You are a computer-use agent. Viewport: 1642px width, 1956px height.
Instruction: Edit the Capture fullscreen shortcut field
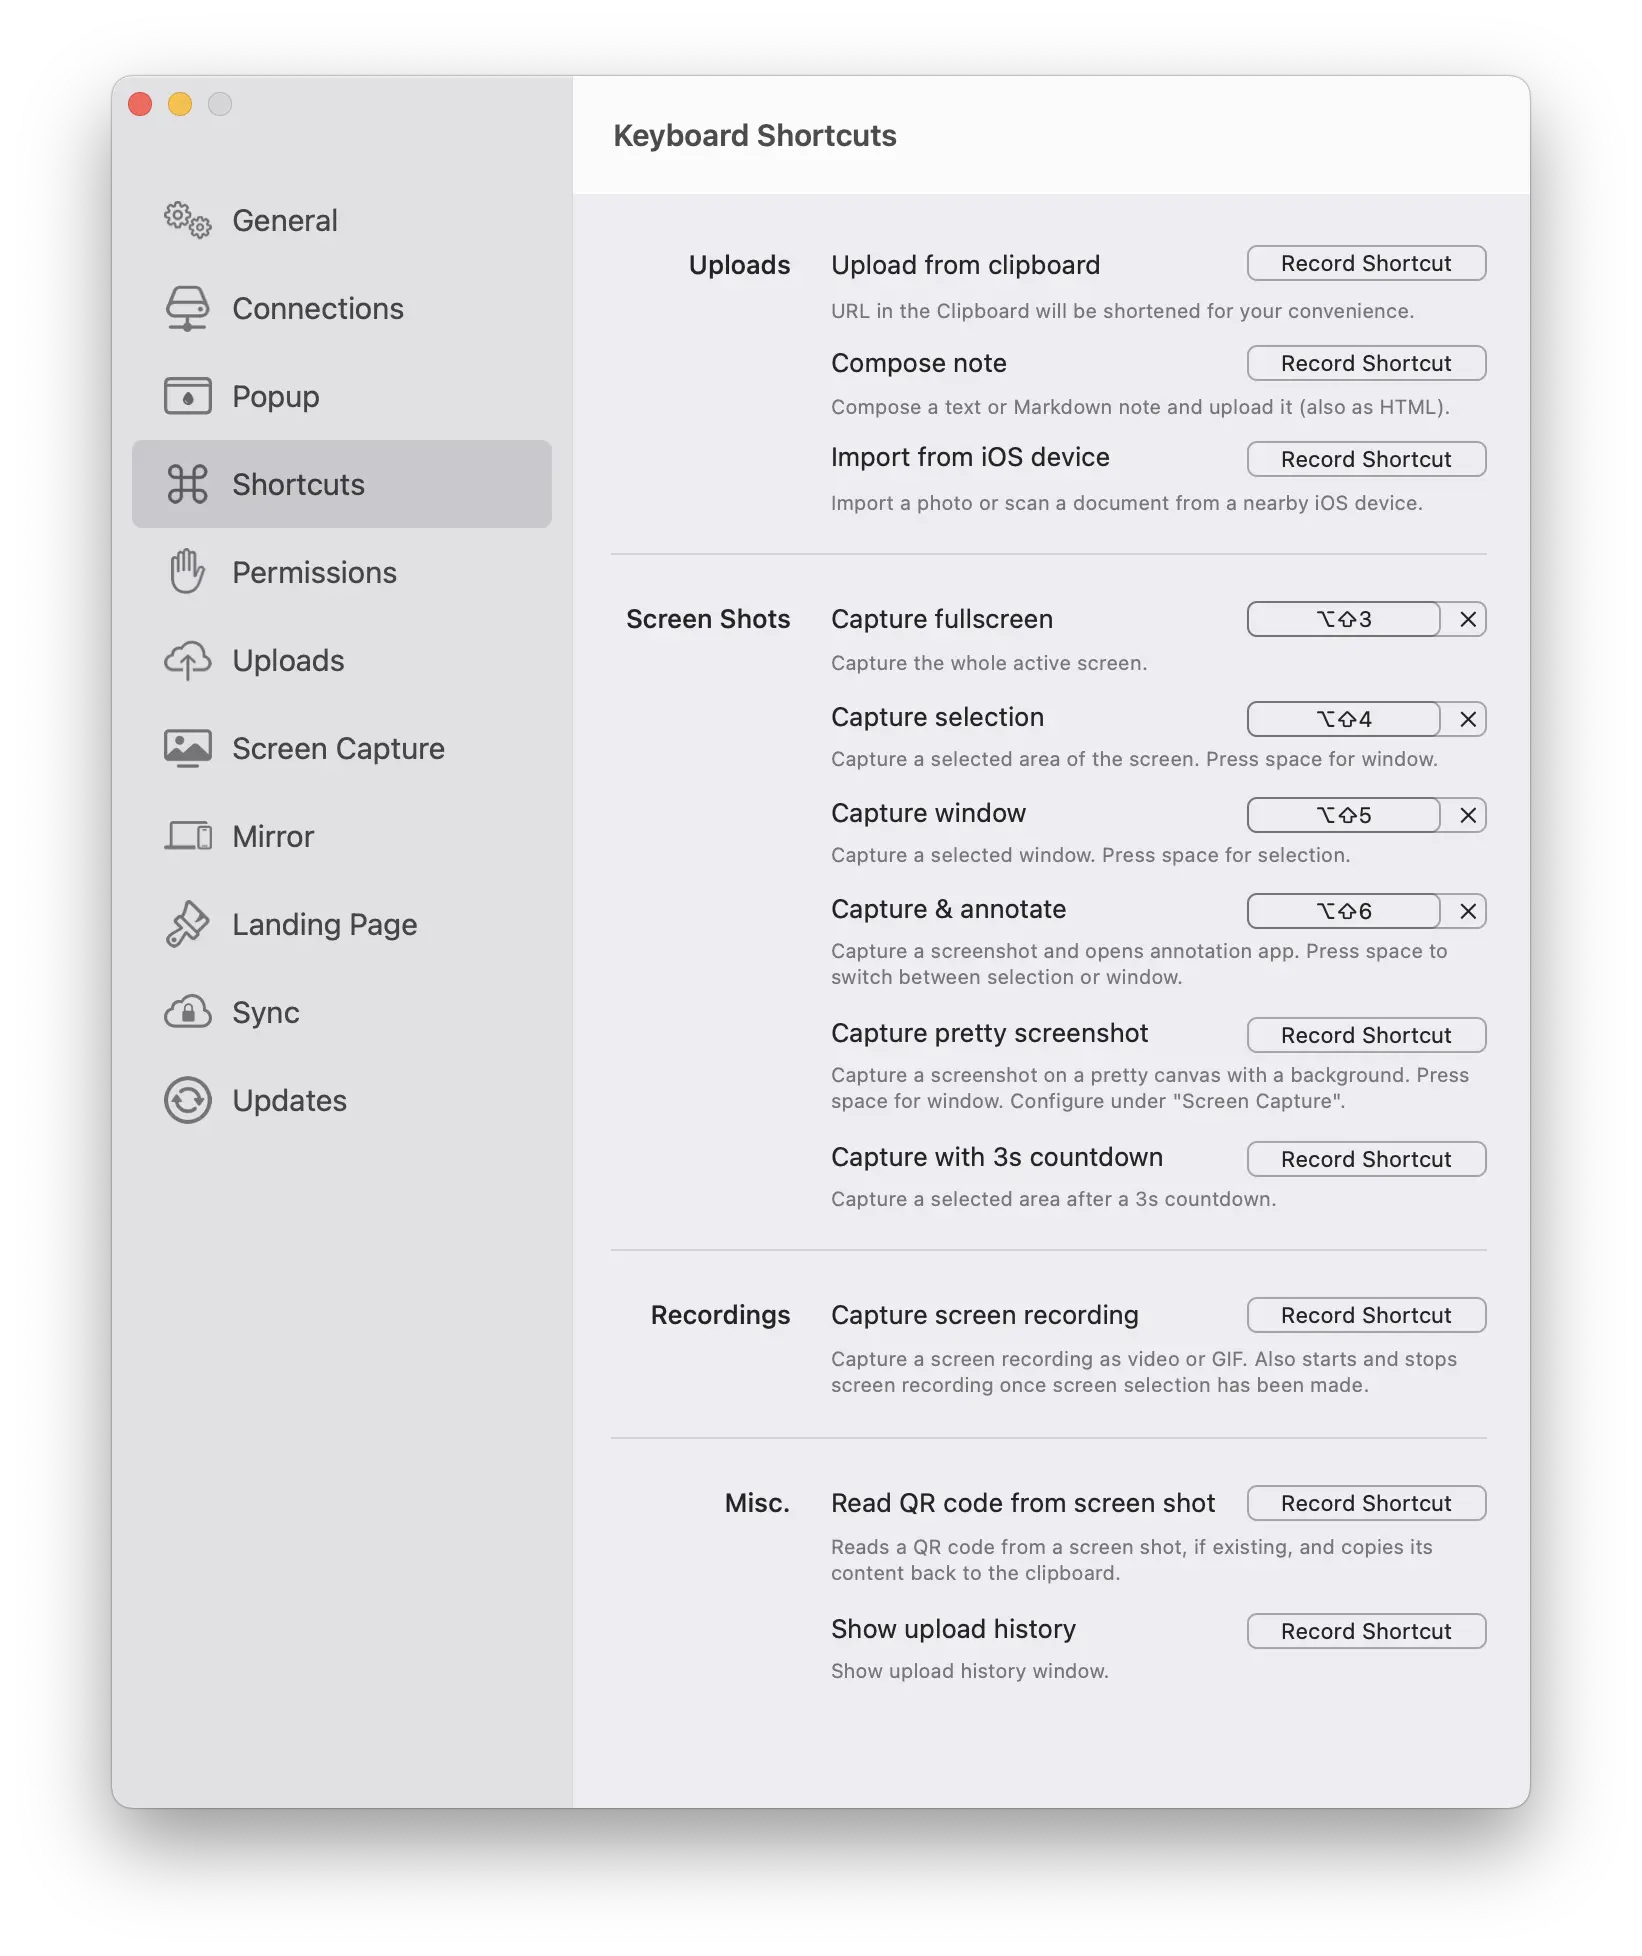1343,619
